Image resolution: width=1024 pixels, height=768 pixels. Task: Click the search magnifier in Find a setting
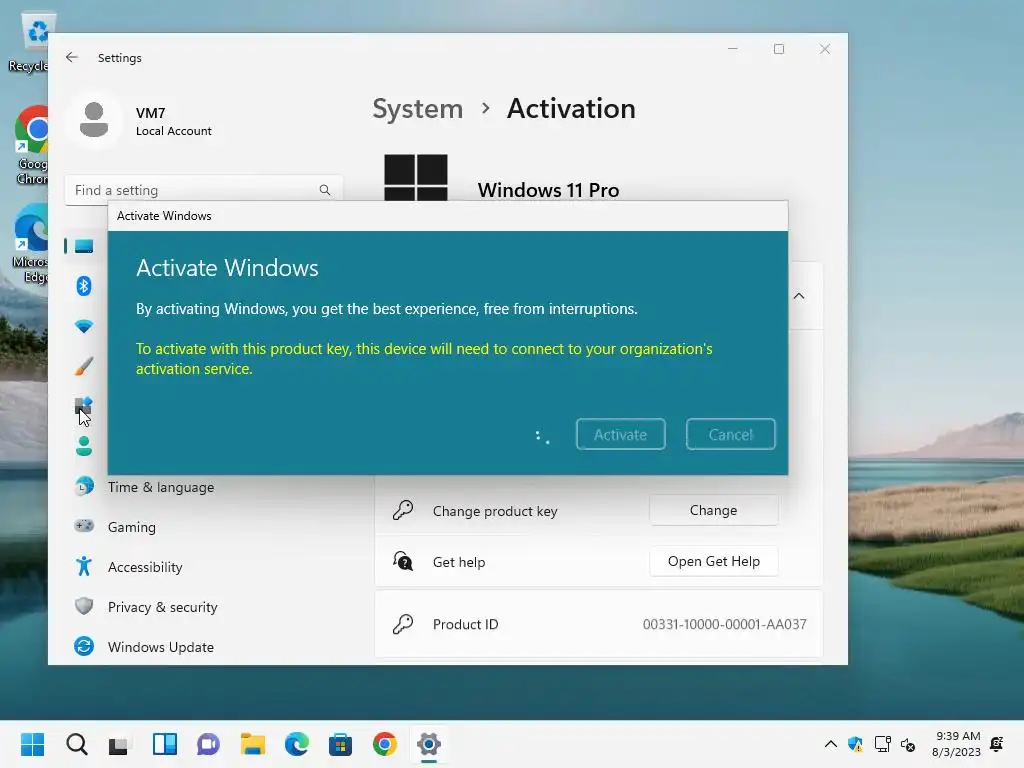(x=325, y=190)
